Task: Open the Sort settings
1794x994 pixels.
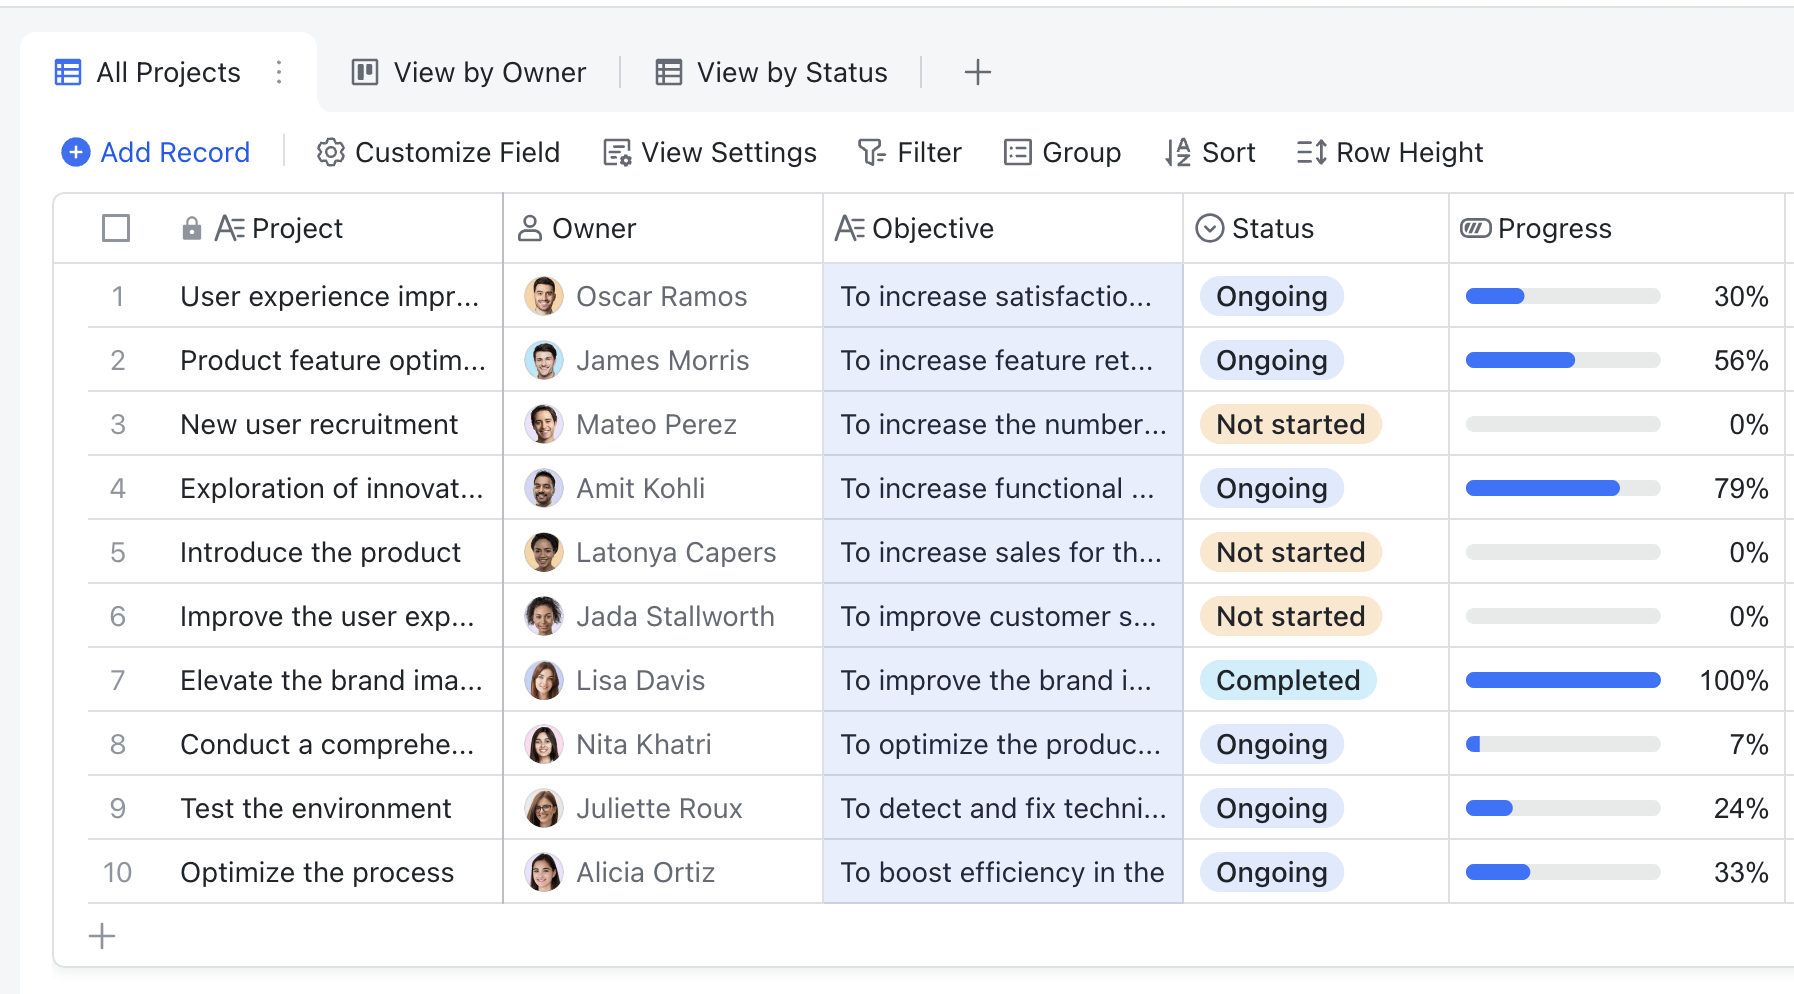Action: pyautogui.click(x=1210, y=152)
